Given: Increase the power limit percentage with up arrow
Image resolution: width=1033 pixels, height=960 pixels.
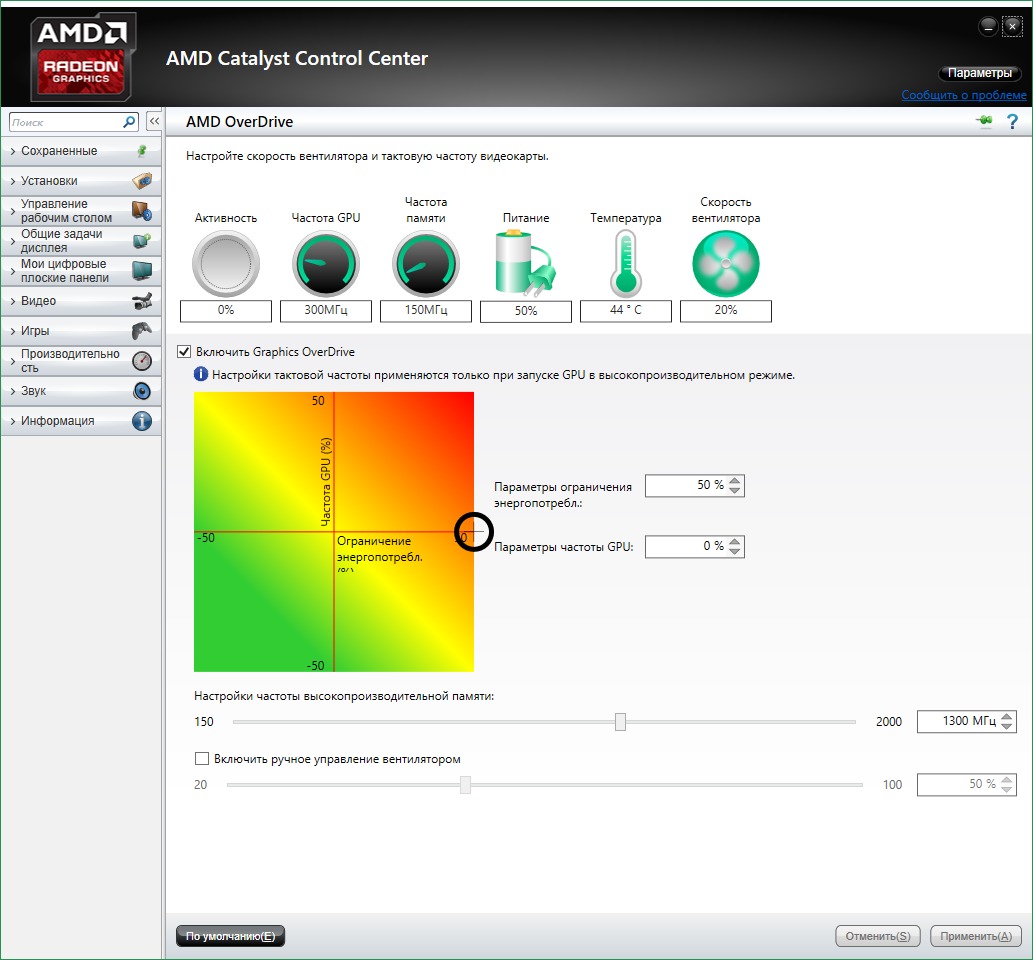Looking at the screenshot, I should click(735, 480).
